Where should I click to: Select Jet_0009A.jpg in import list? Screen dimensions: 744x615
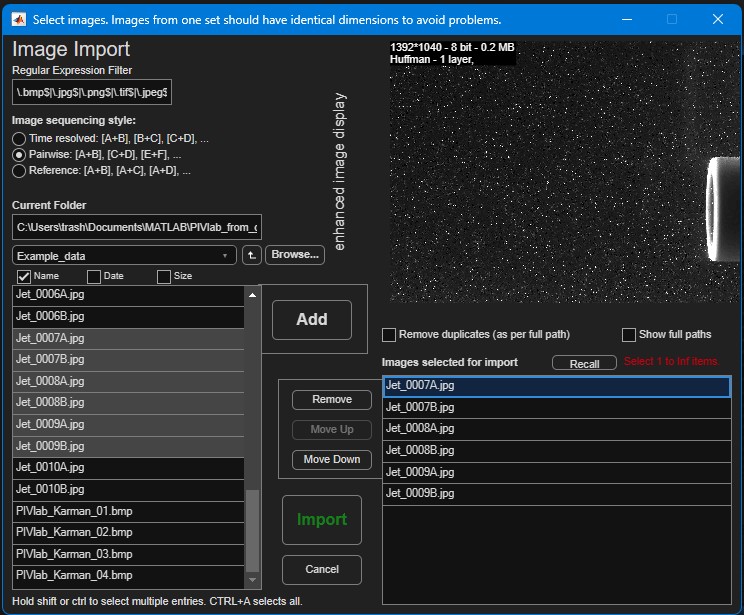pyautogui.click(x=557, y=473)
